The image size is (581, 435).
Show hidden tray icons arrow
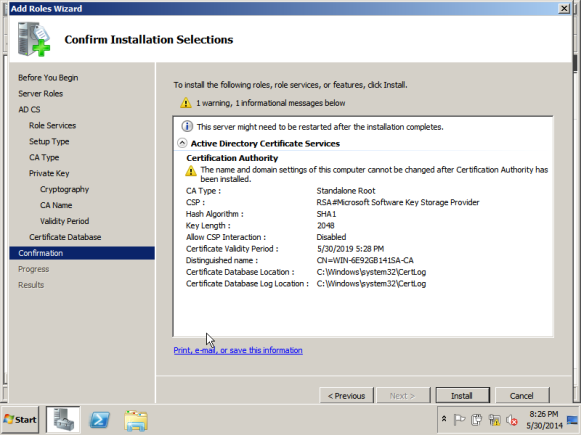click(x=444, y=419)
